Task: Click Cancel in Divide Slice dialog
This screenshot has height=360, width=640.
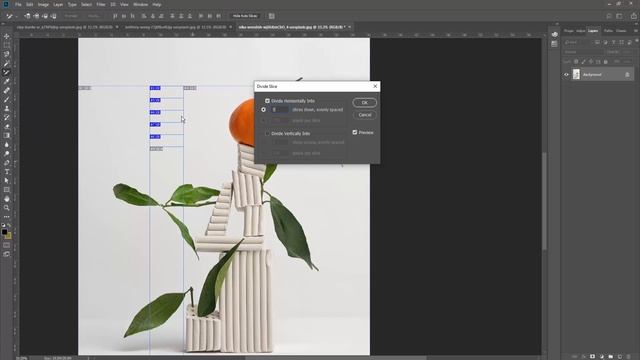Action: pyautogui.click(x=364, y=115)
